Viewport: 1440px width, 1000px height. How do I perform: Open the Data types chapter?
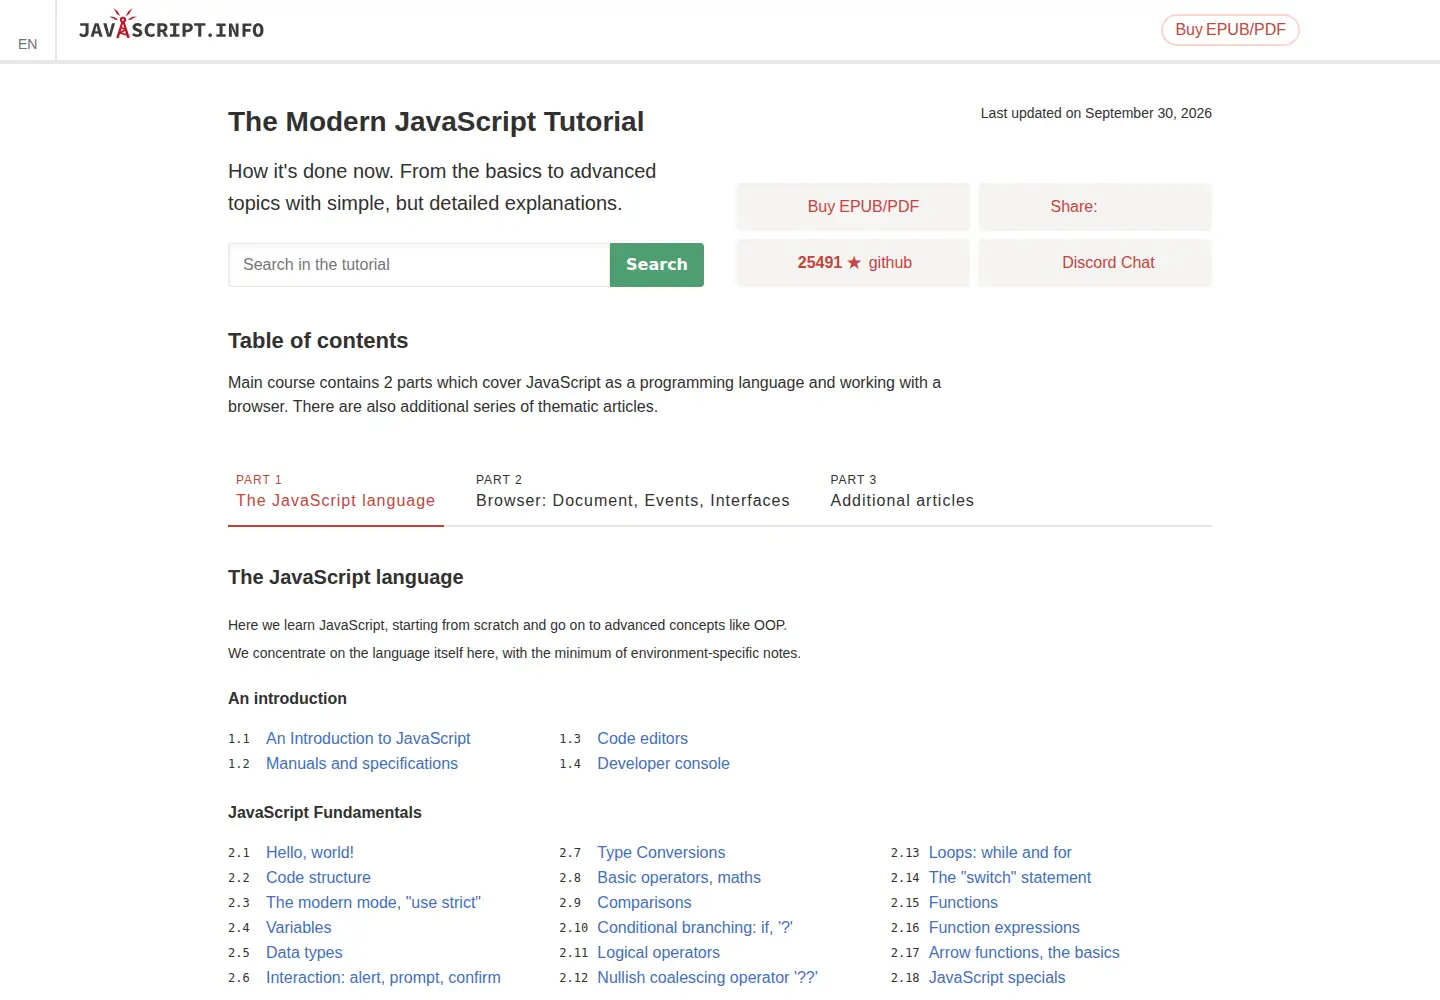click(304, 953)
